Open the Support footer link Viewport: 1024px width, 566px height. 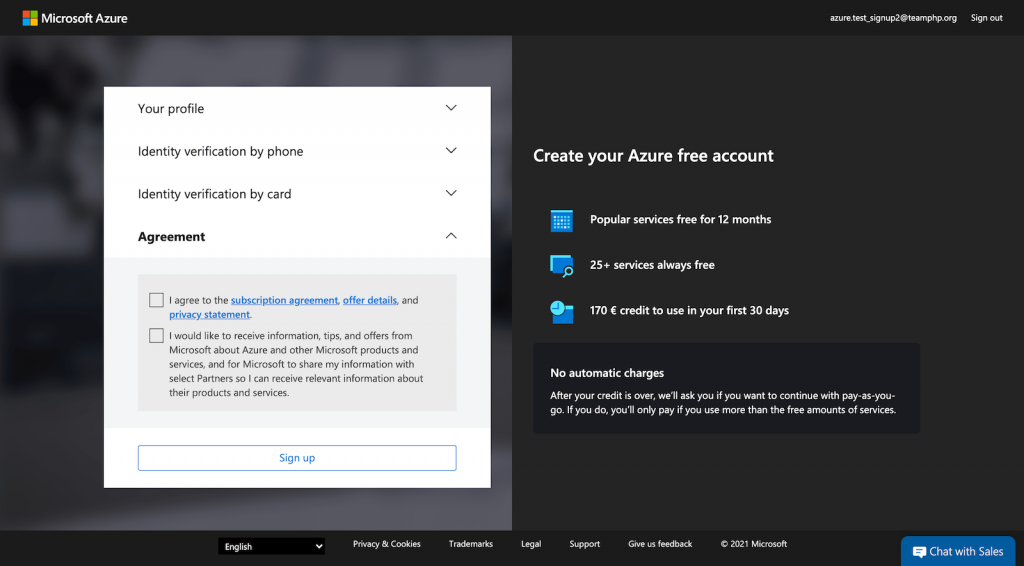tap(584, 544)
